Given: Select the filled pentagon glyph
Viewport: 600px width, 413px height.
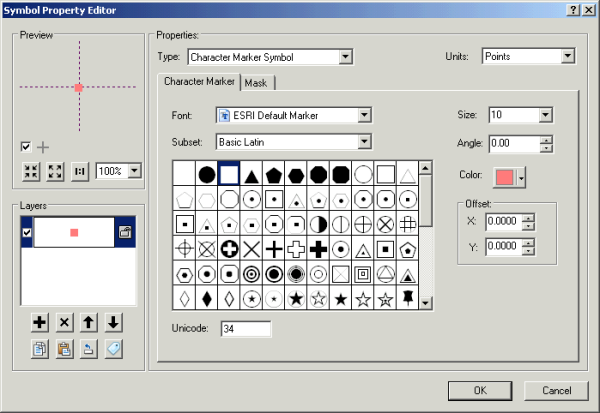Looking at the screenshot, I should (x=274, y=175).
